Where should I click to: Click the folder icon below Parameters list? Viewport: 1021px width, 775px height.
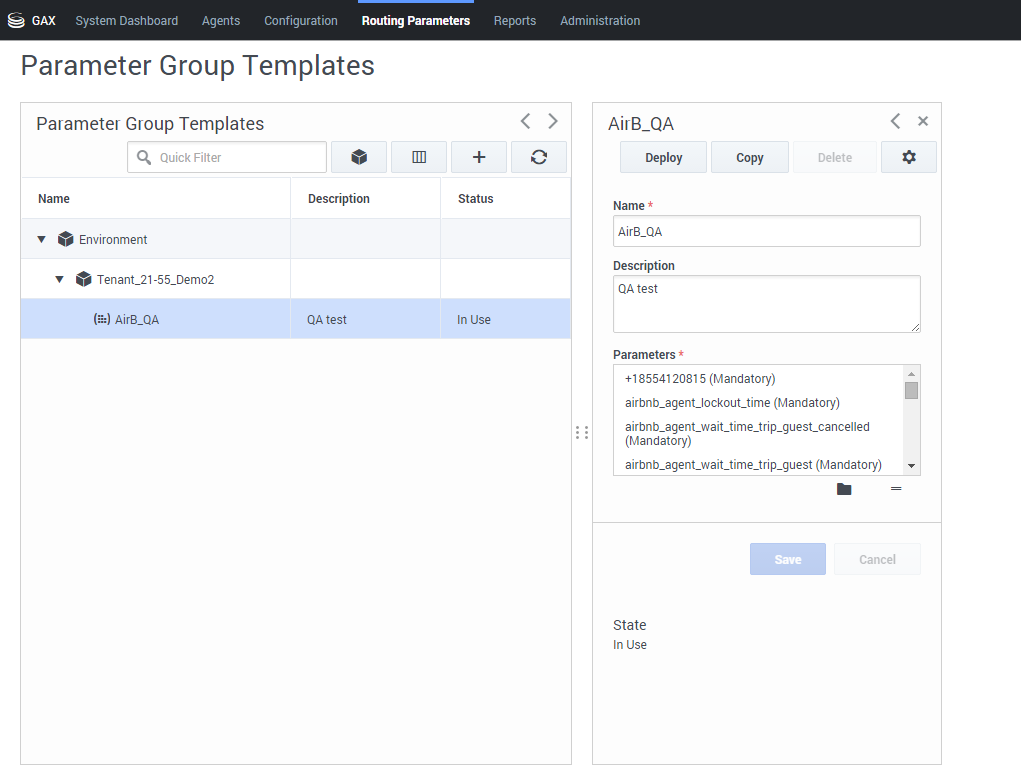coord(844,489)
